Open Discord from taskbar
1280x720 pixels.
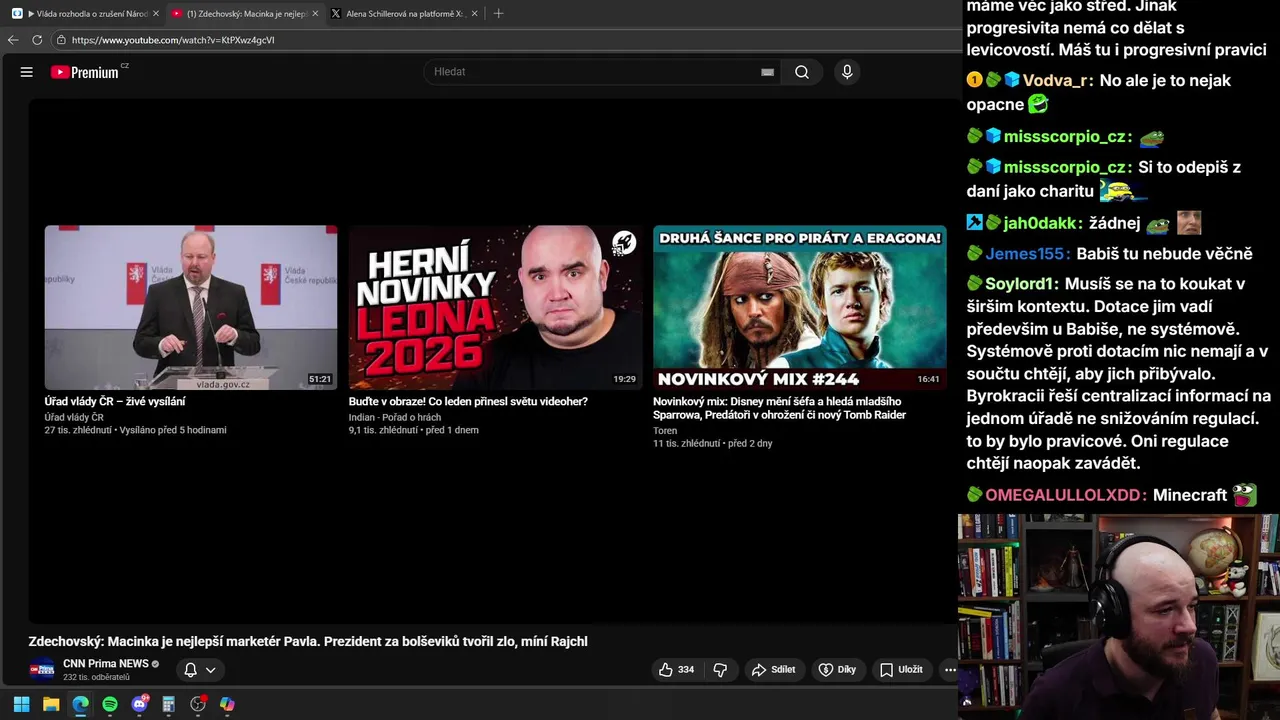tap(139, 704)
